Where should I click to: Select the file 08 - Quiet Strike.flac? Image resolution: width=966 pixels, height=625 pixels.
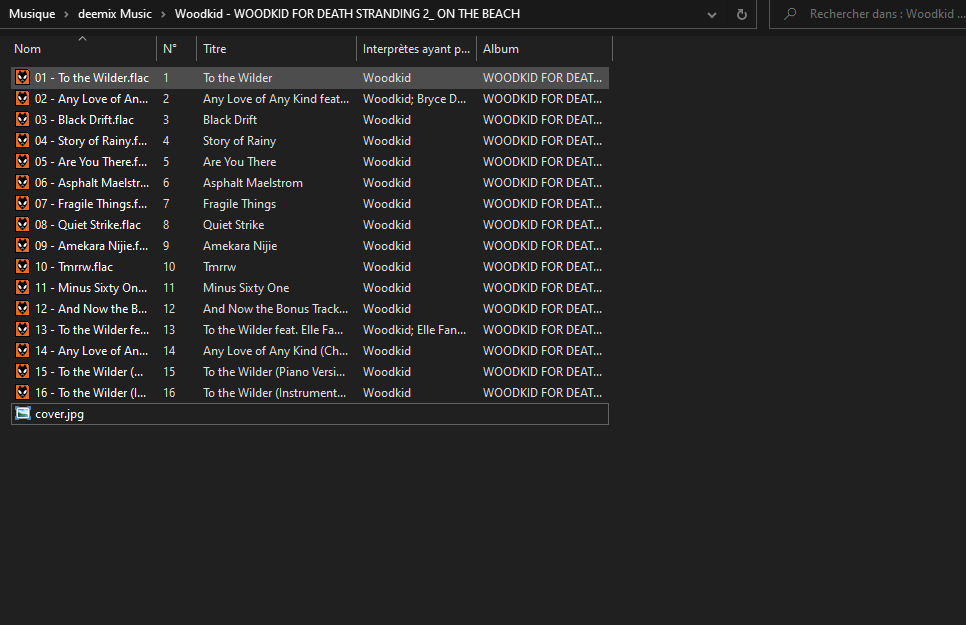88,224
